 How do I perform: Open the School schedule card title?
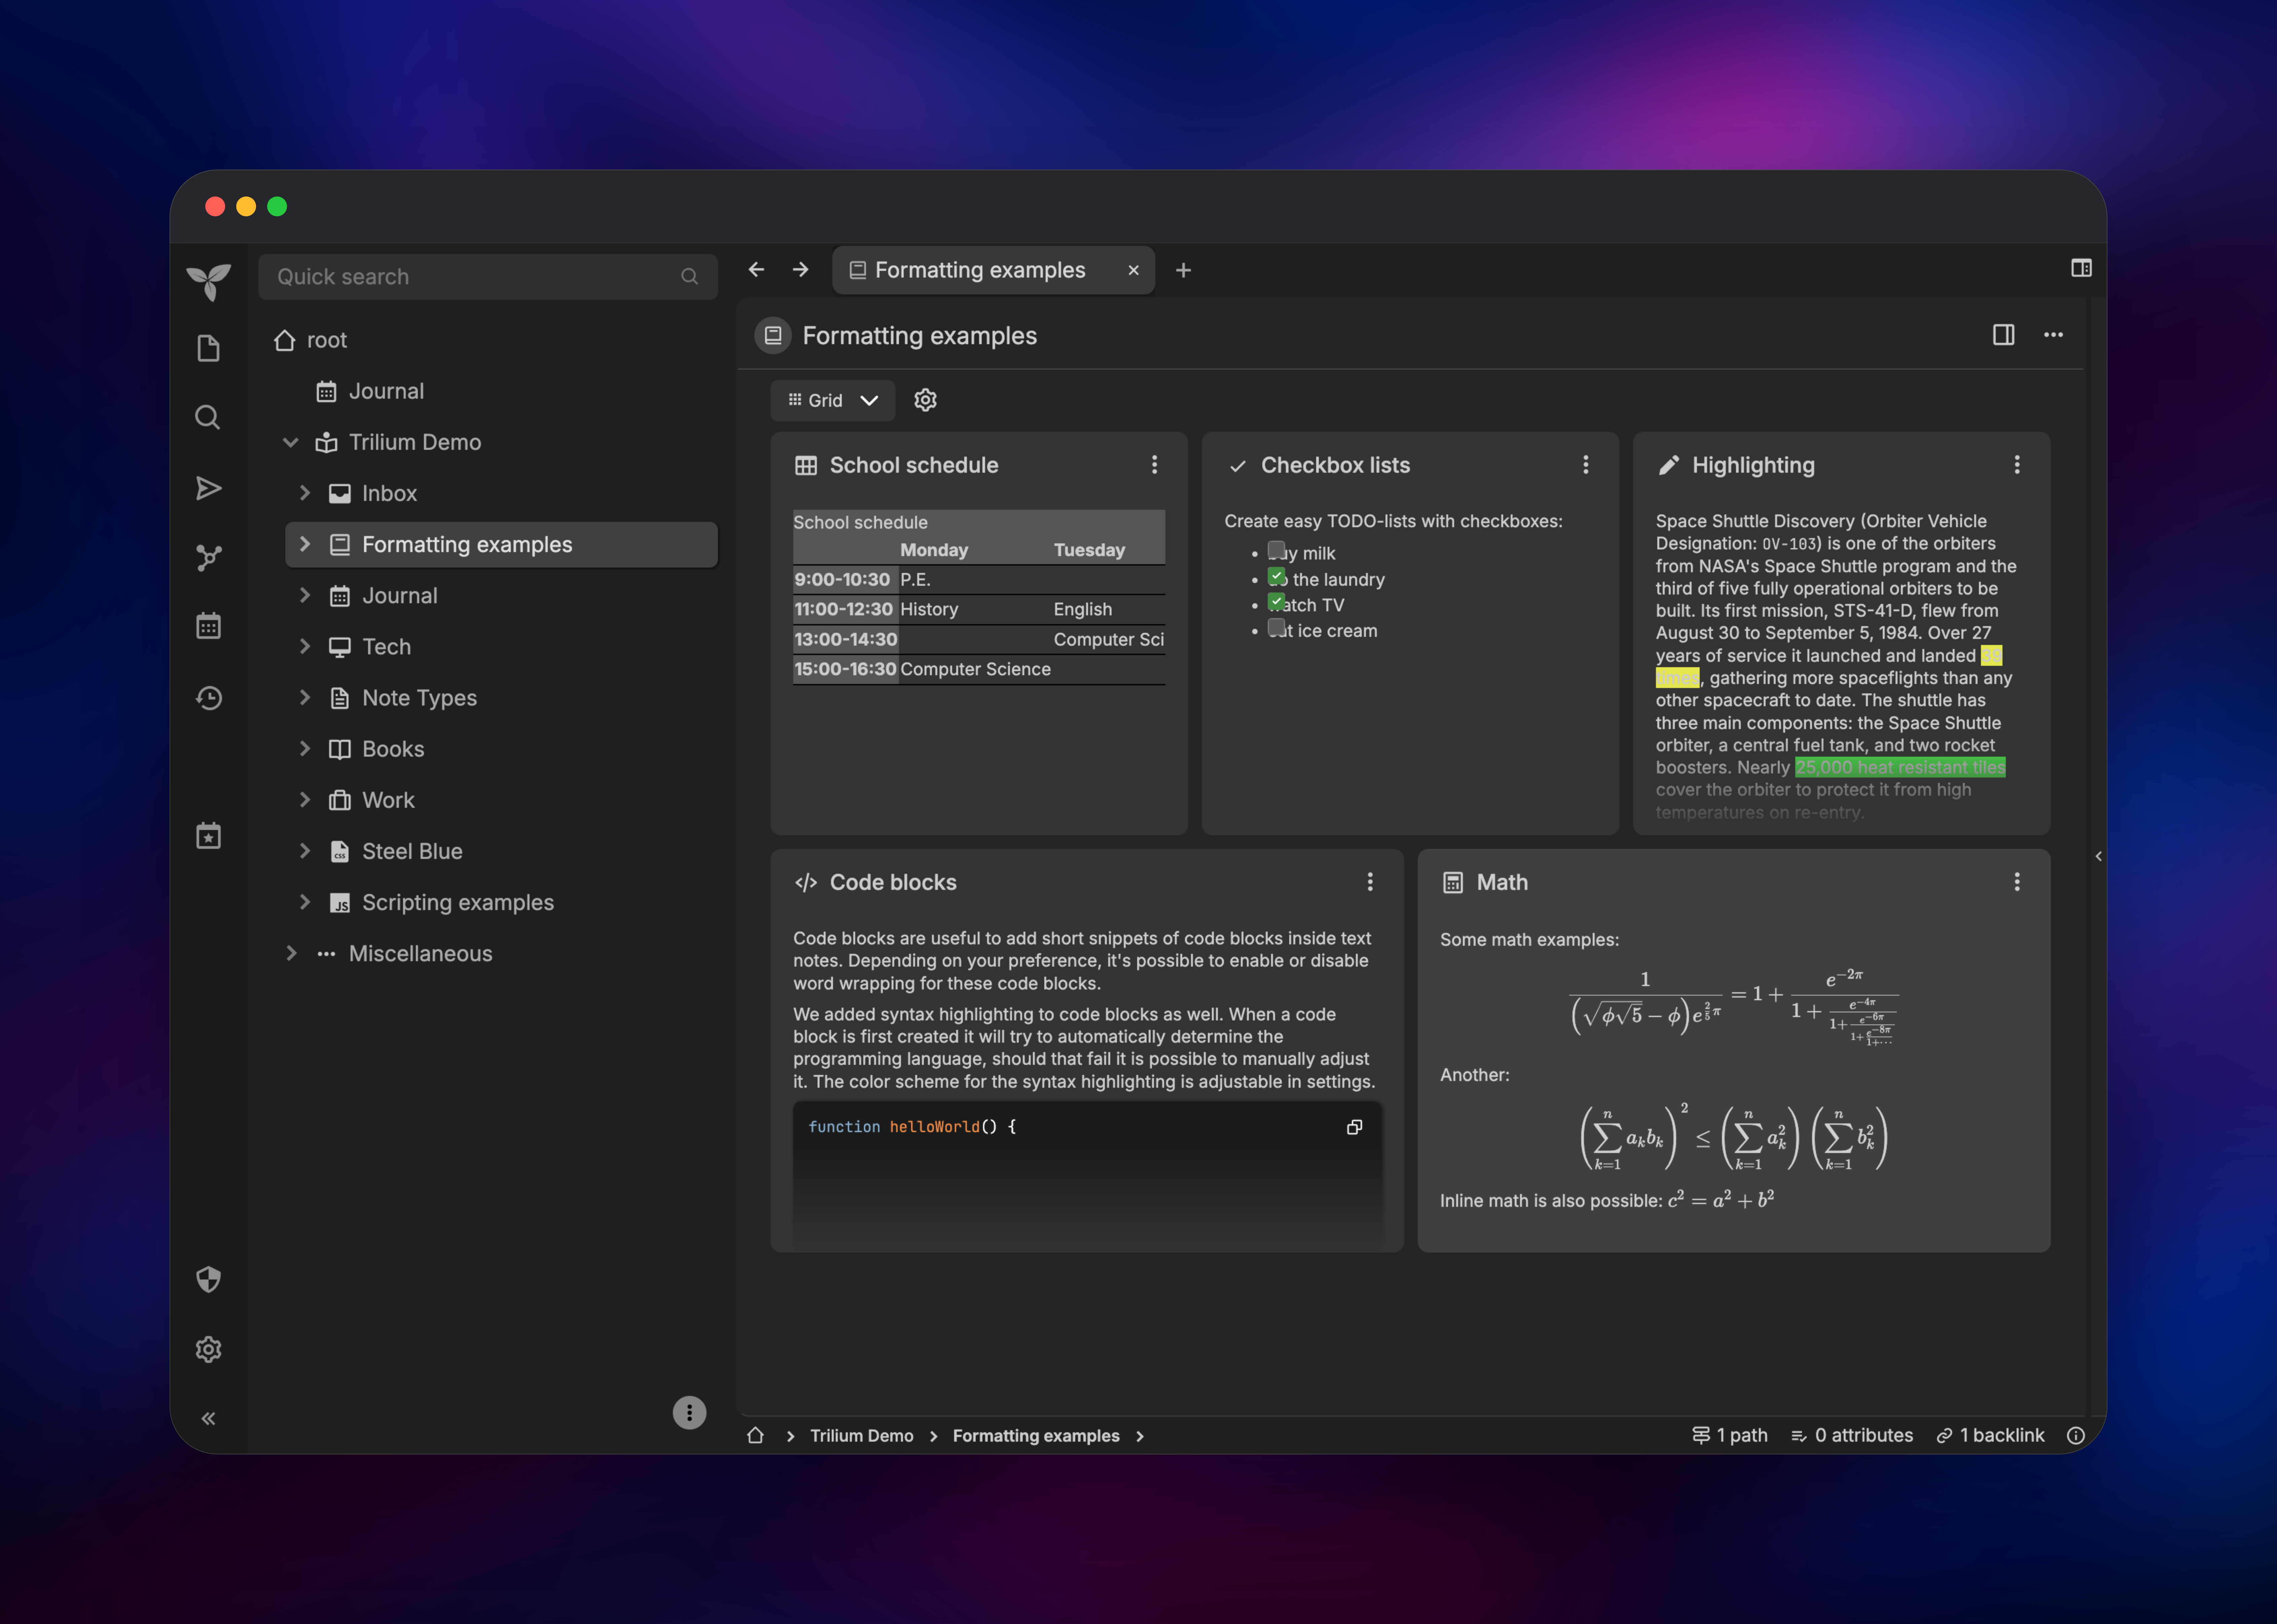pyautogui.click(x=914, y=465)
